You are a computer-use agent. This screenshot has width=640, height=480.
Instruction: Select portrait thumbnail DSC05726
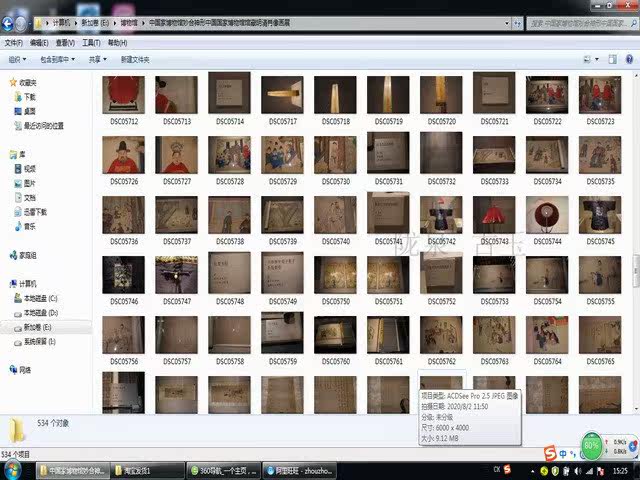click(x=124, y=155)
